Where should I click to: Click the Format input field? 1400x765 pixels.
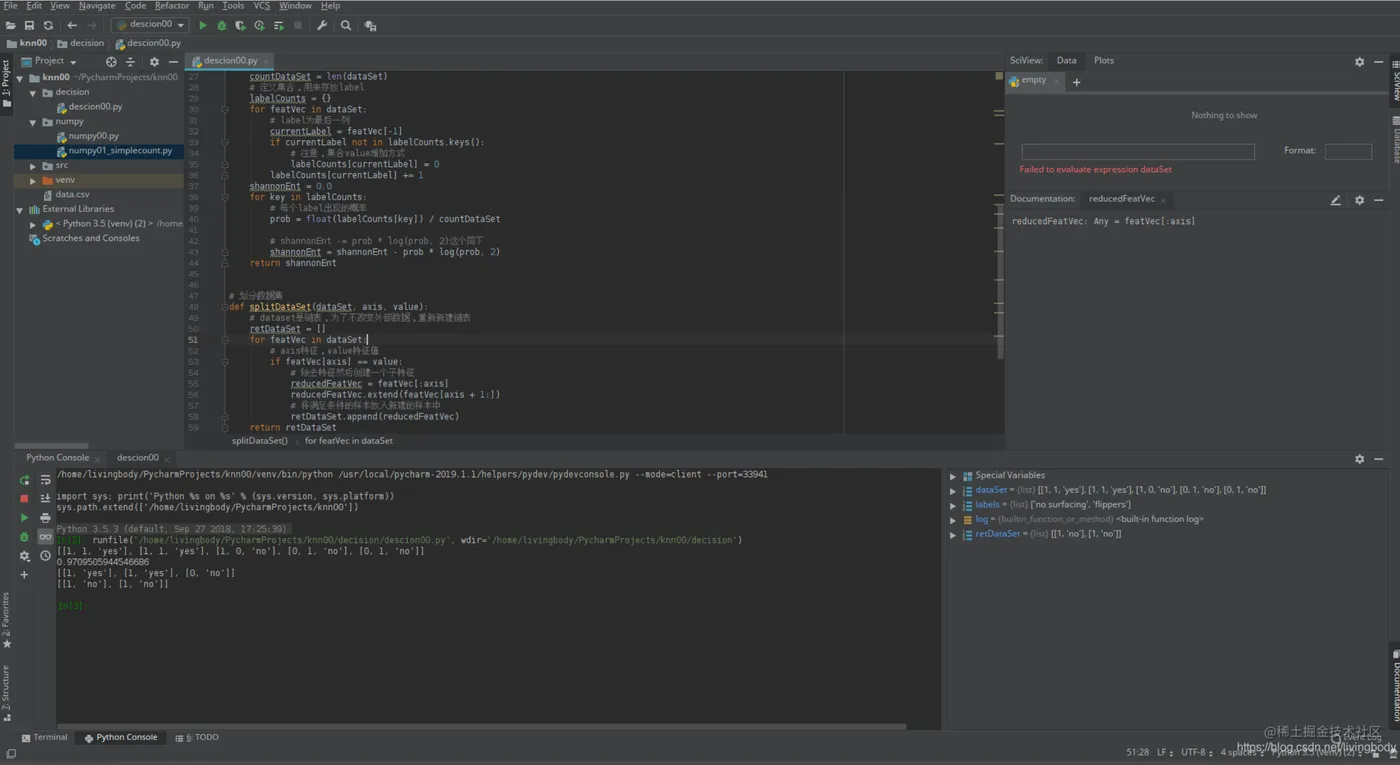click(x=1348, y=152)
